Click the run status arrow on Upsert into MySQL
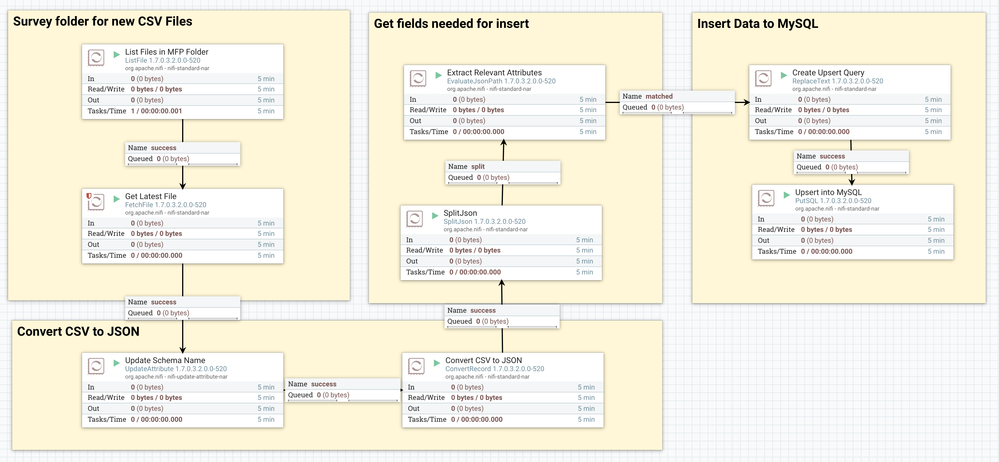The width and height of the screenshot is (999, 462). tap(785, 192)
